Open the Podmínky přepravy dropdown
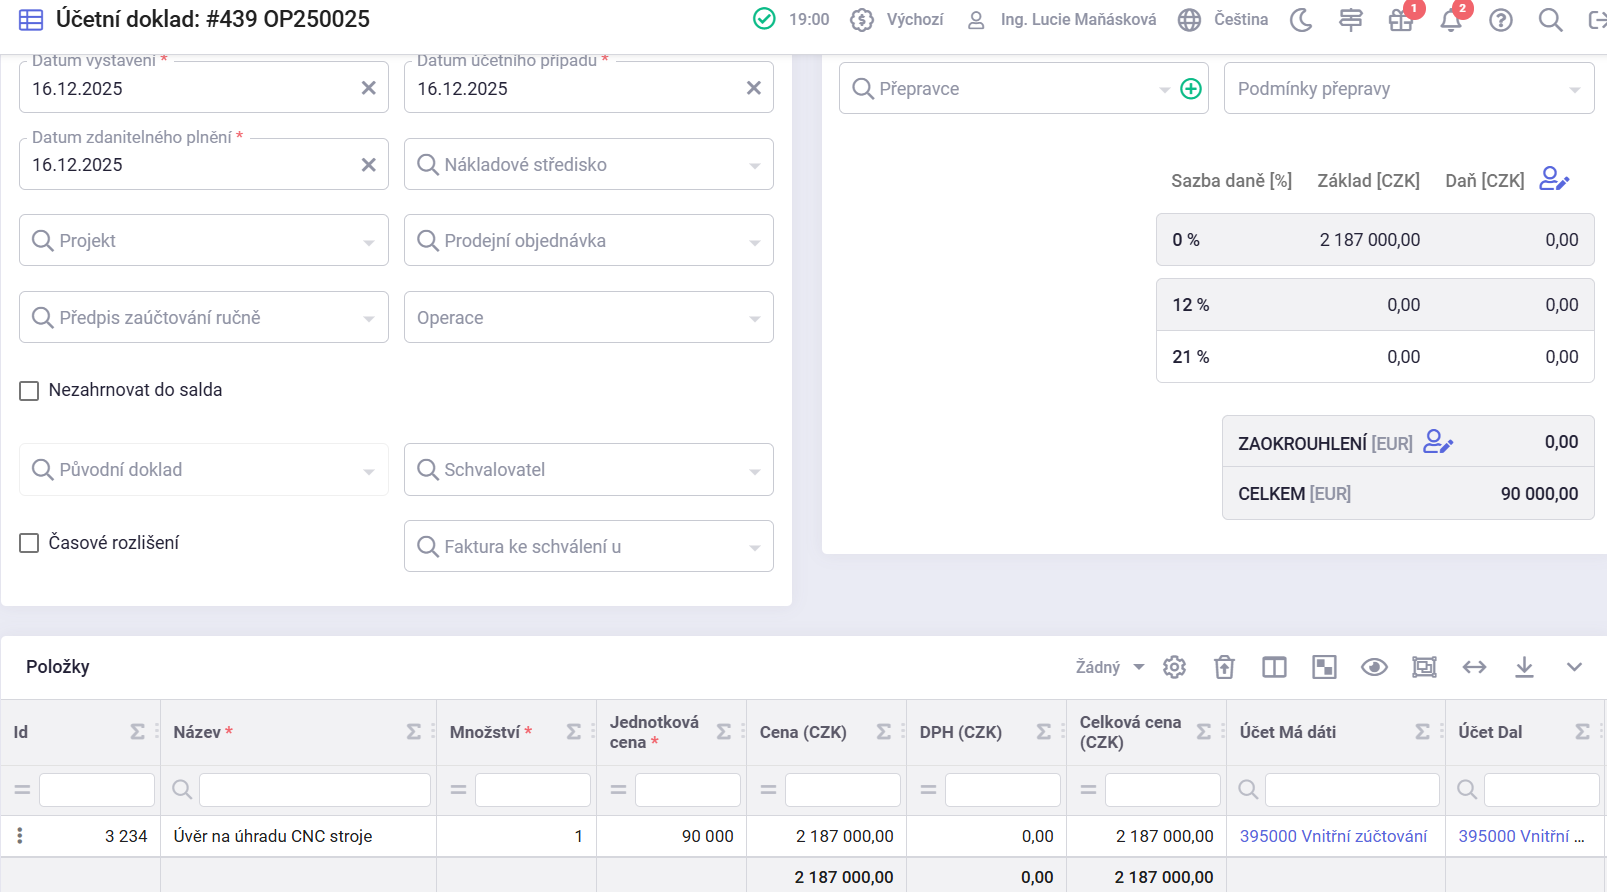Screen dimensions: 1607x892 (1574, 89)
